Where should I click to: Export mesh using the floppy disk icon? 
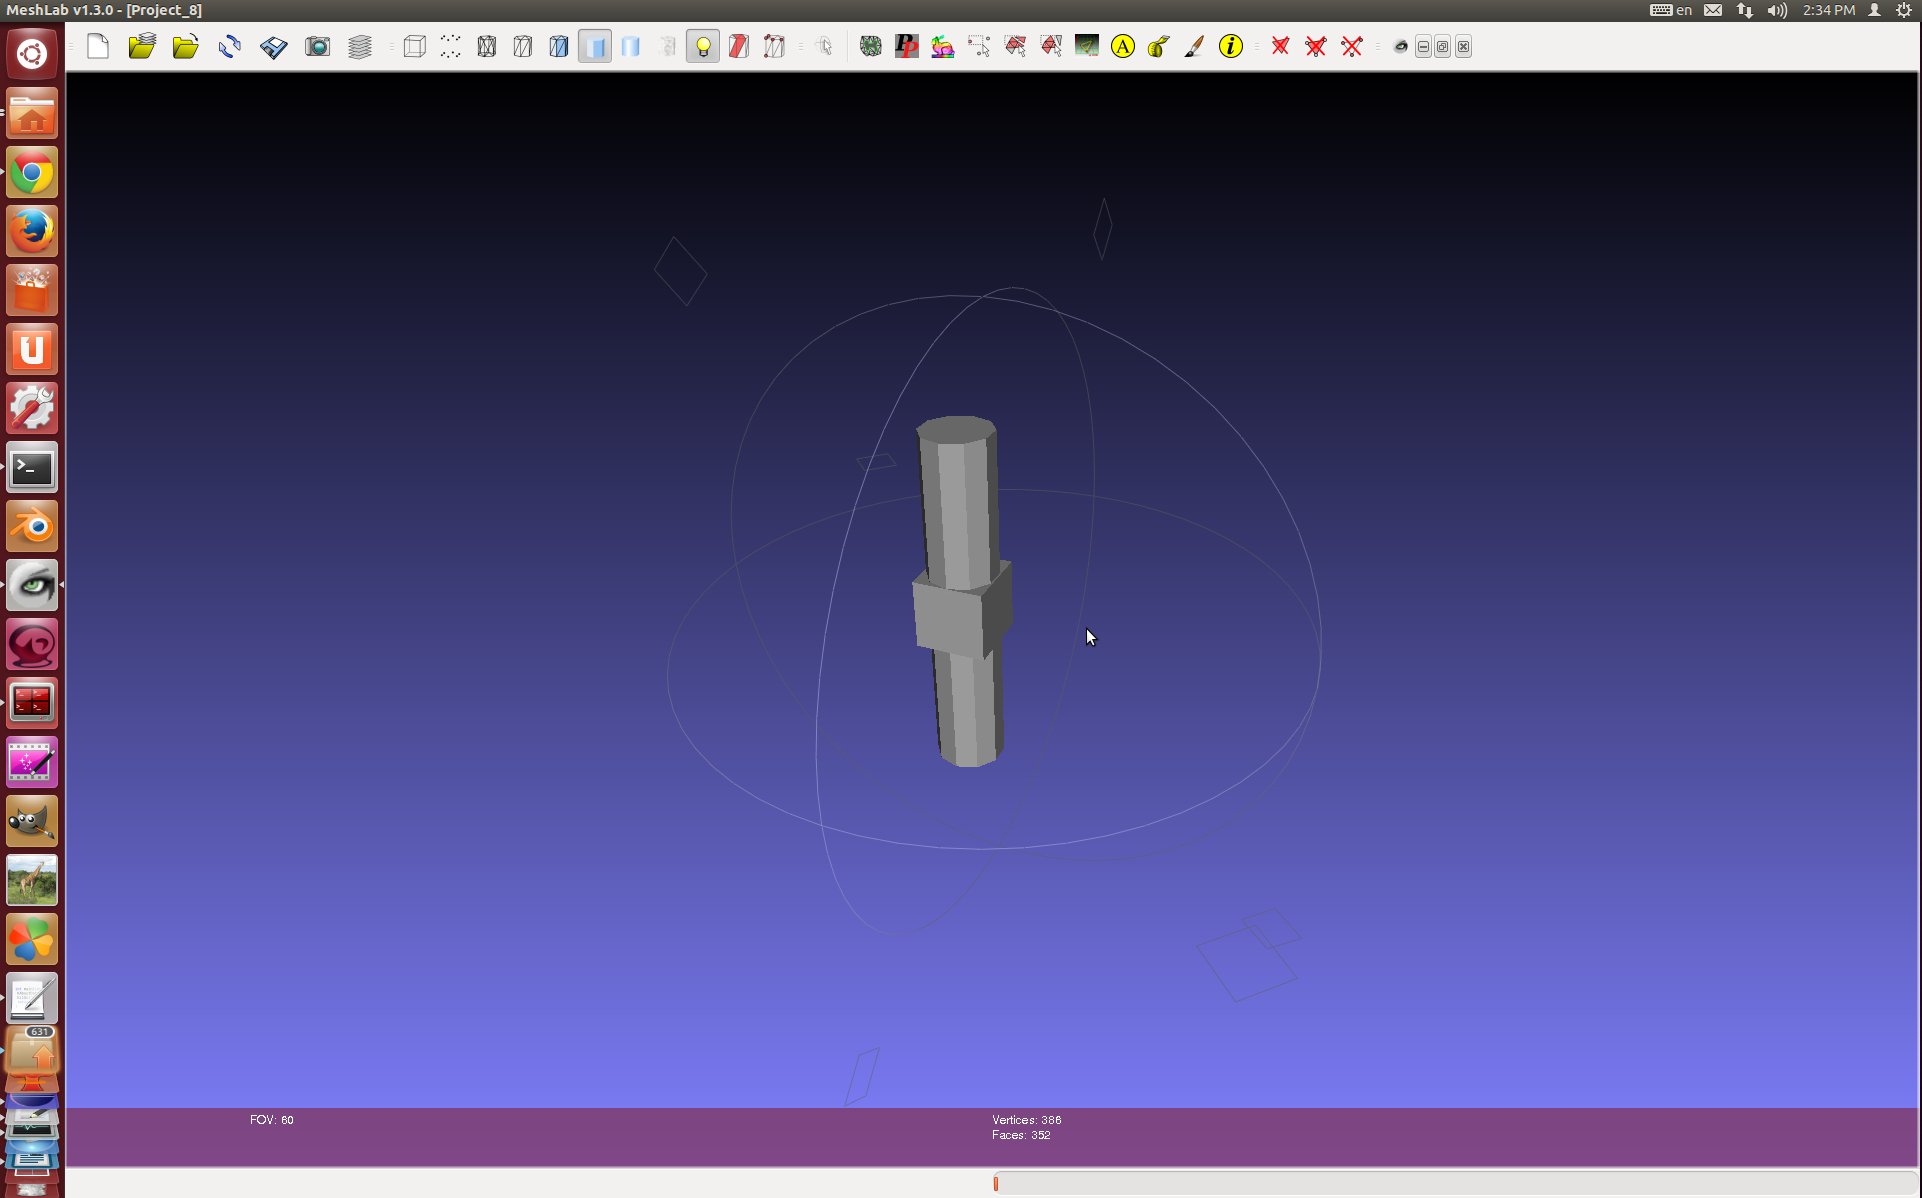point(273,46)
